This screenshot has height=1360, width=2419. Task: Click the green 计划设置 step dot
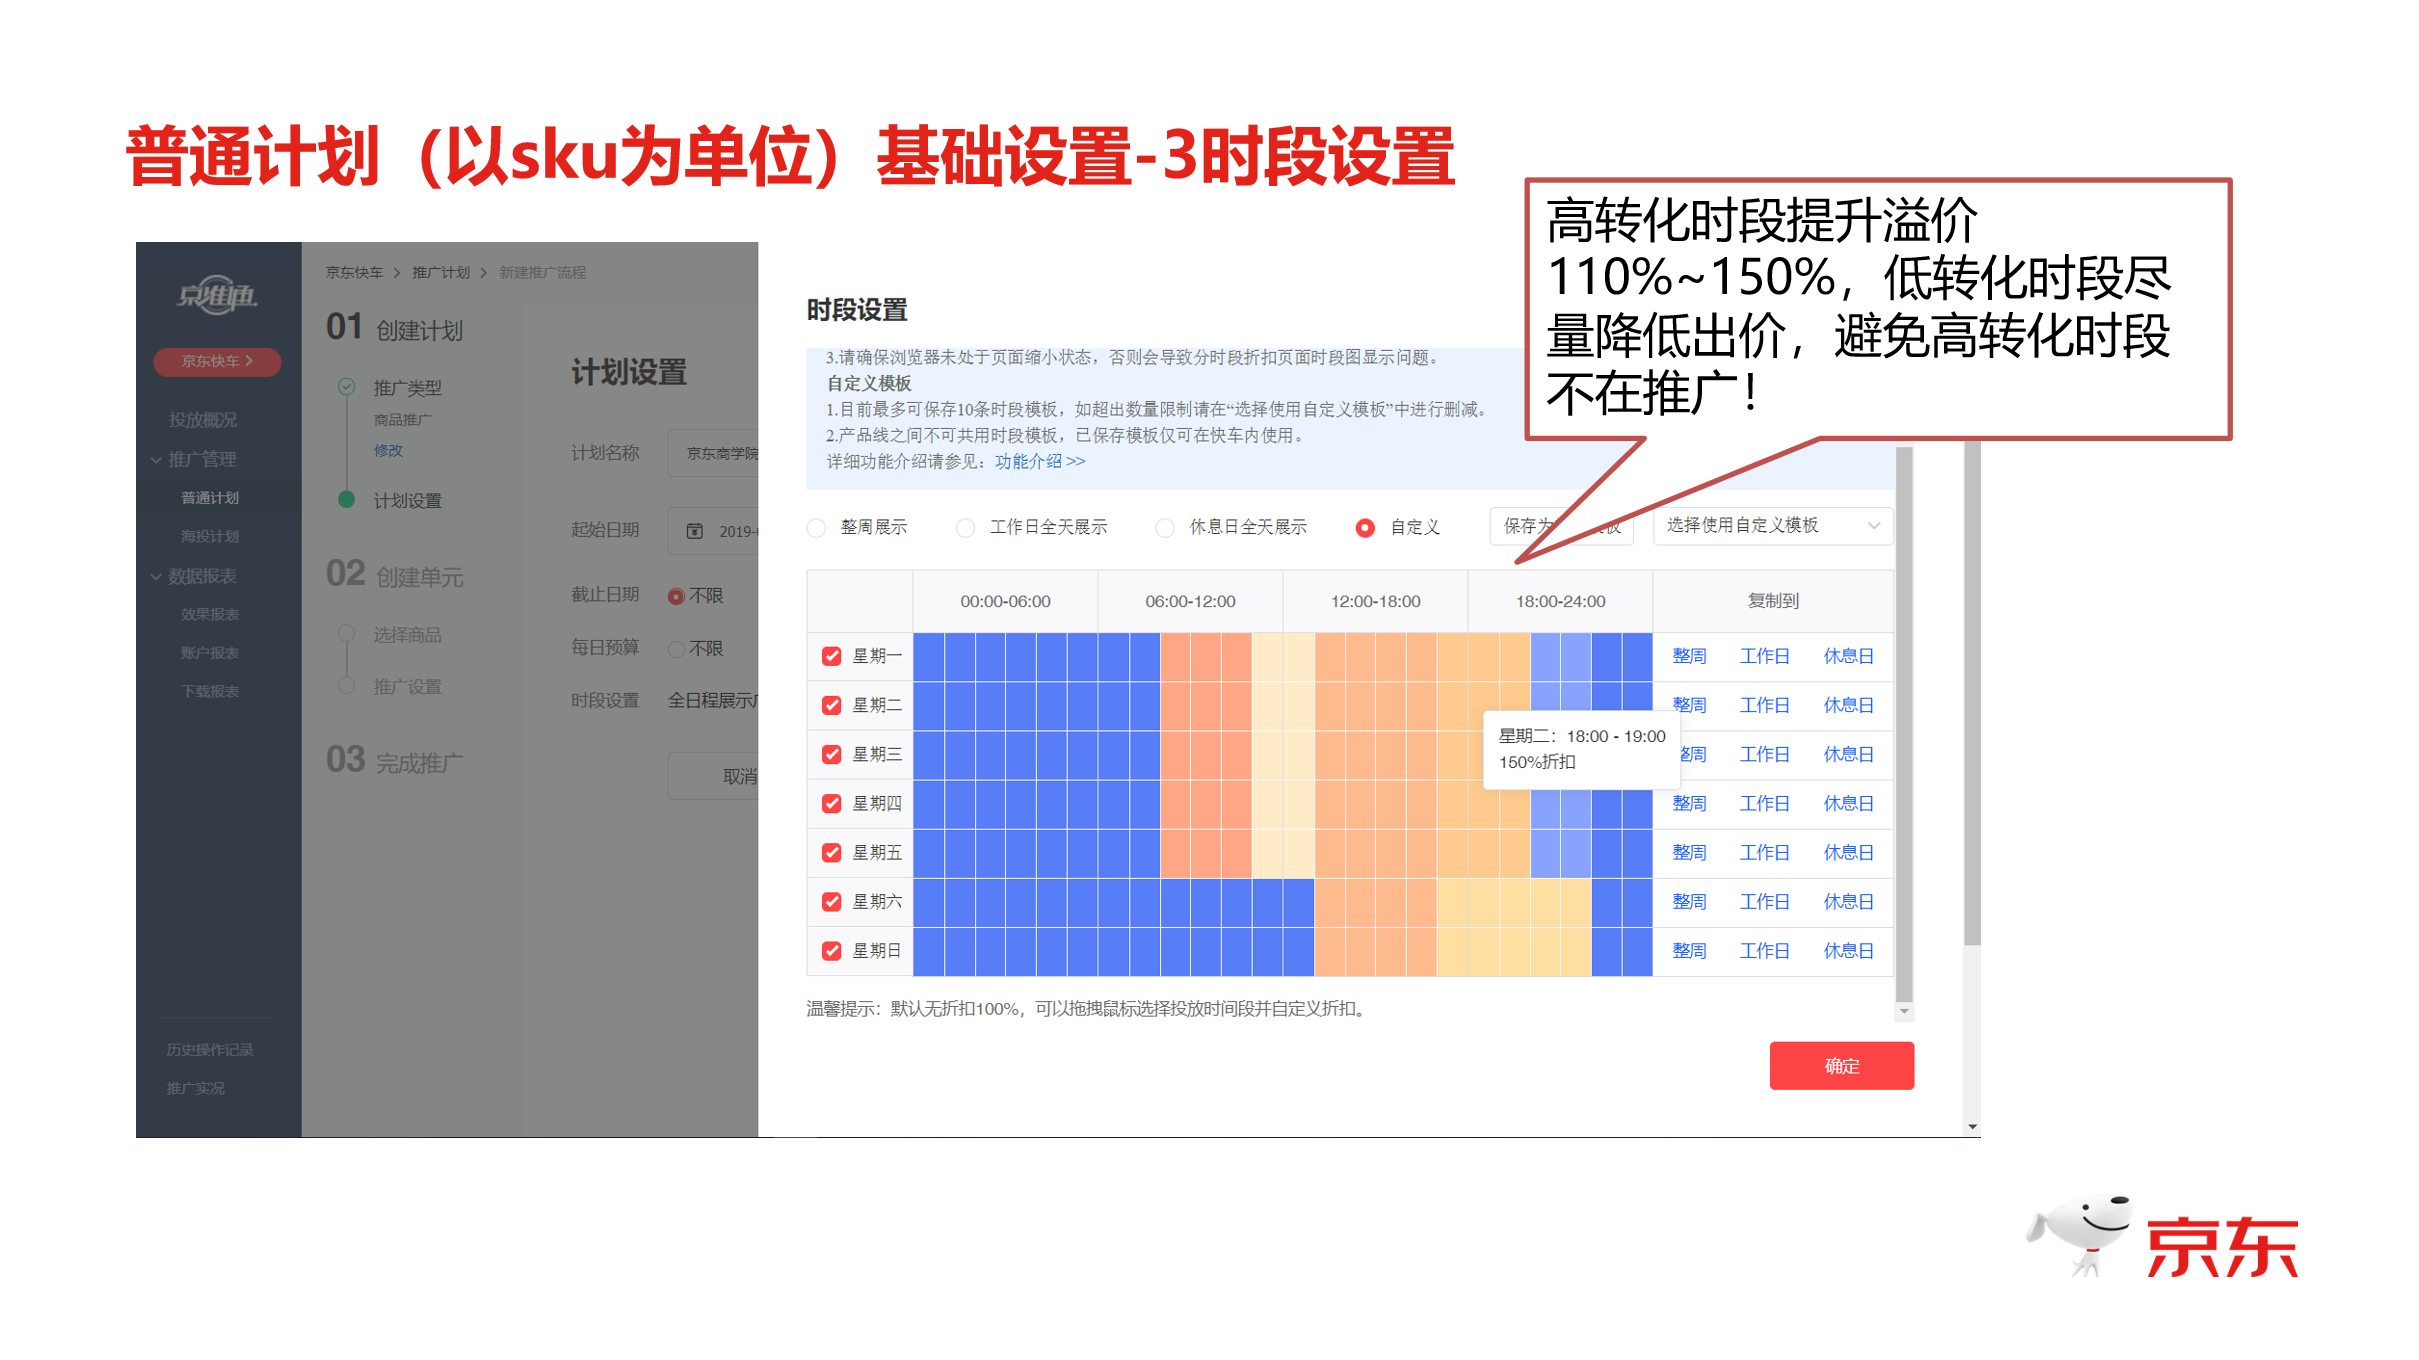(346, 500)
